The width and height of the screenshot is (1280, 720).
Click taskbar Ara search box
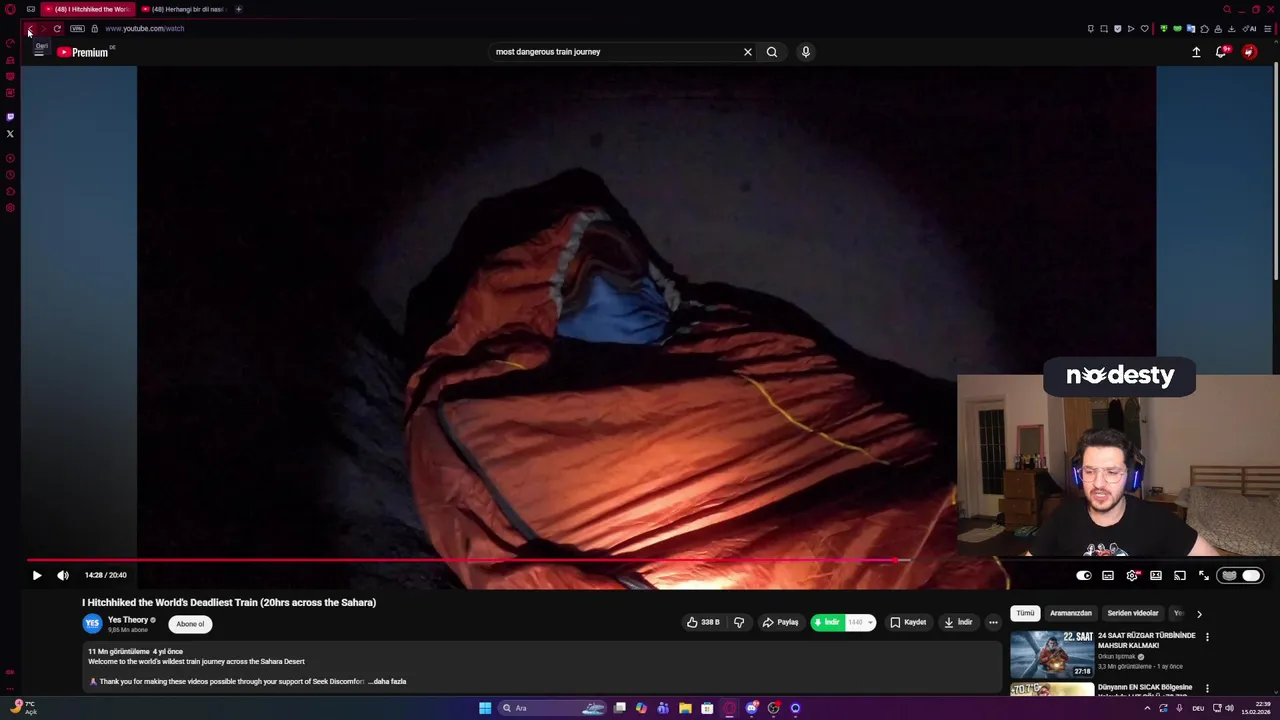tap(552, 708)
